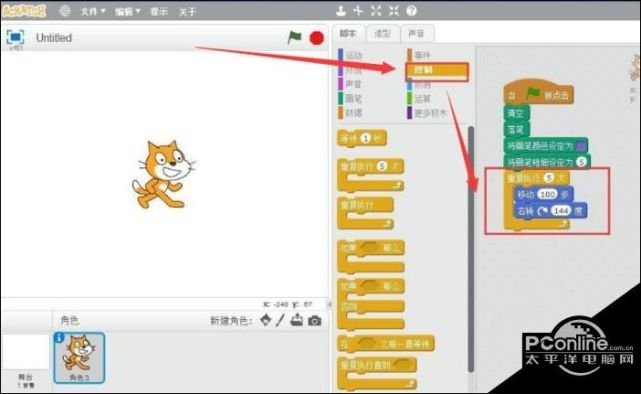Open the 编辑 menu
Screen dimensions: 641x394
coord(127,11)
